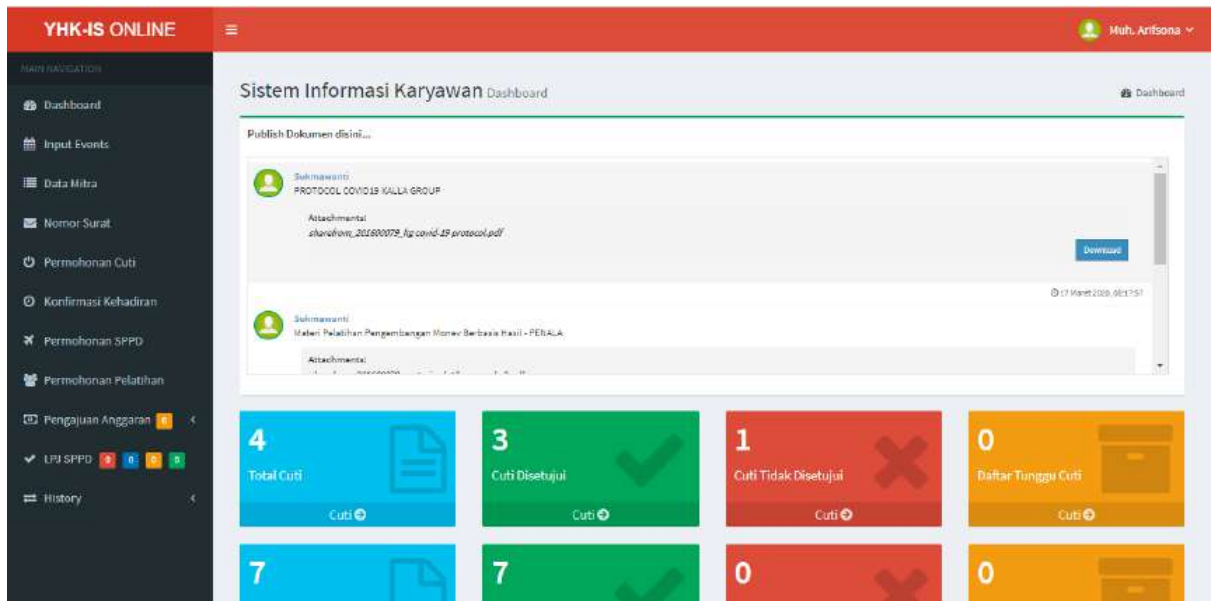Open Cuti link under Cuti Disetujui
1218x609 pixels.
pyautogui.click(x=589, y=514)
